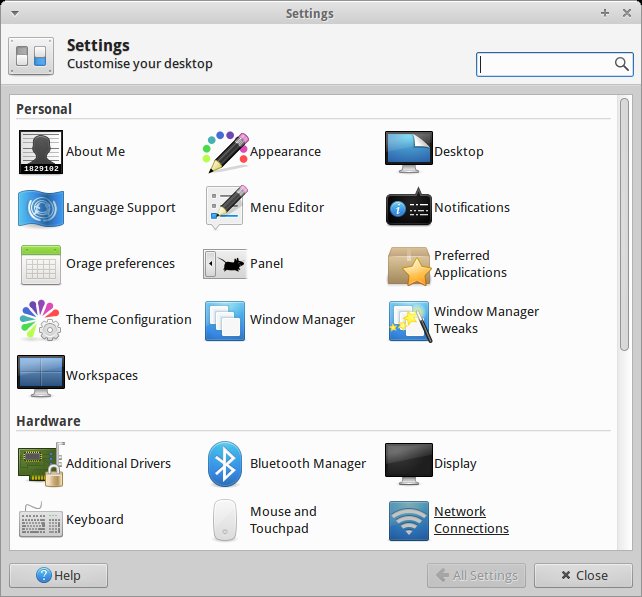Click the "Appearance" label
Image resolution: width=642 pixels, height=597 pixels.
tap(285, 152)
